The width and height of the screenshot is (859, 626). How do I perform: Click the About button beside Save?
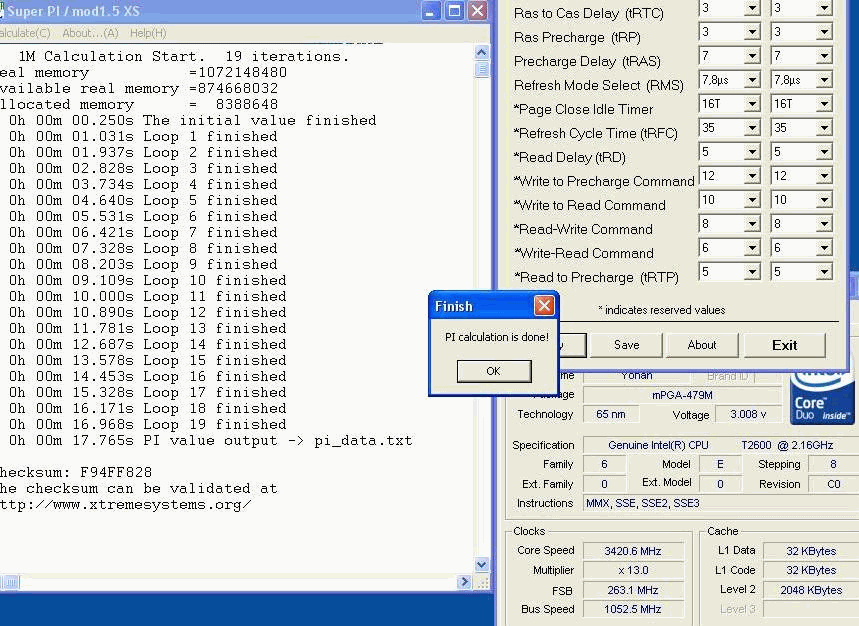tap(702, 345)
